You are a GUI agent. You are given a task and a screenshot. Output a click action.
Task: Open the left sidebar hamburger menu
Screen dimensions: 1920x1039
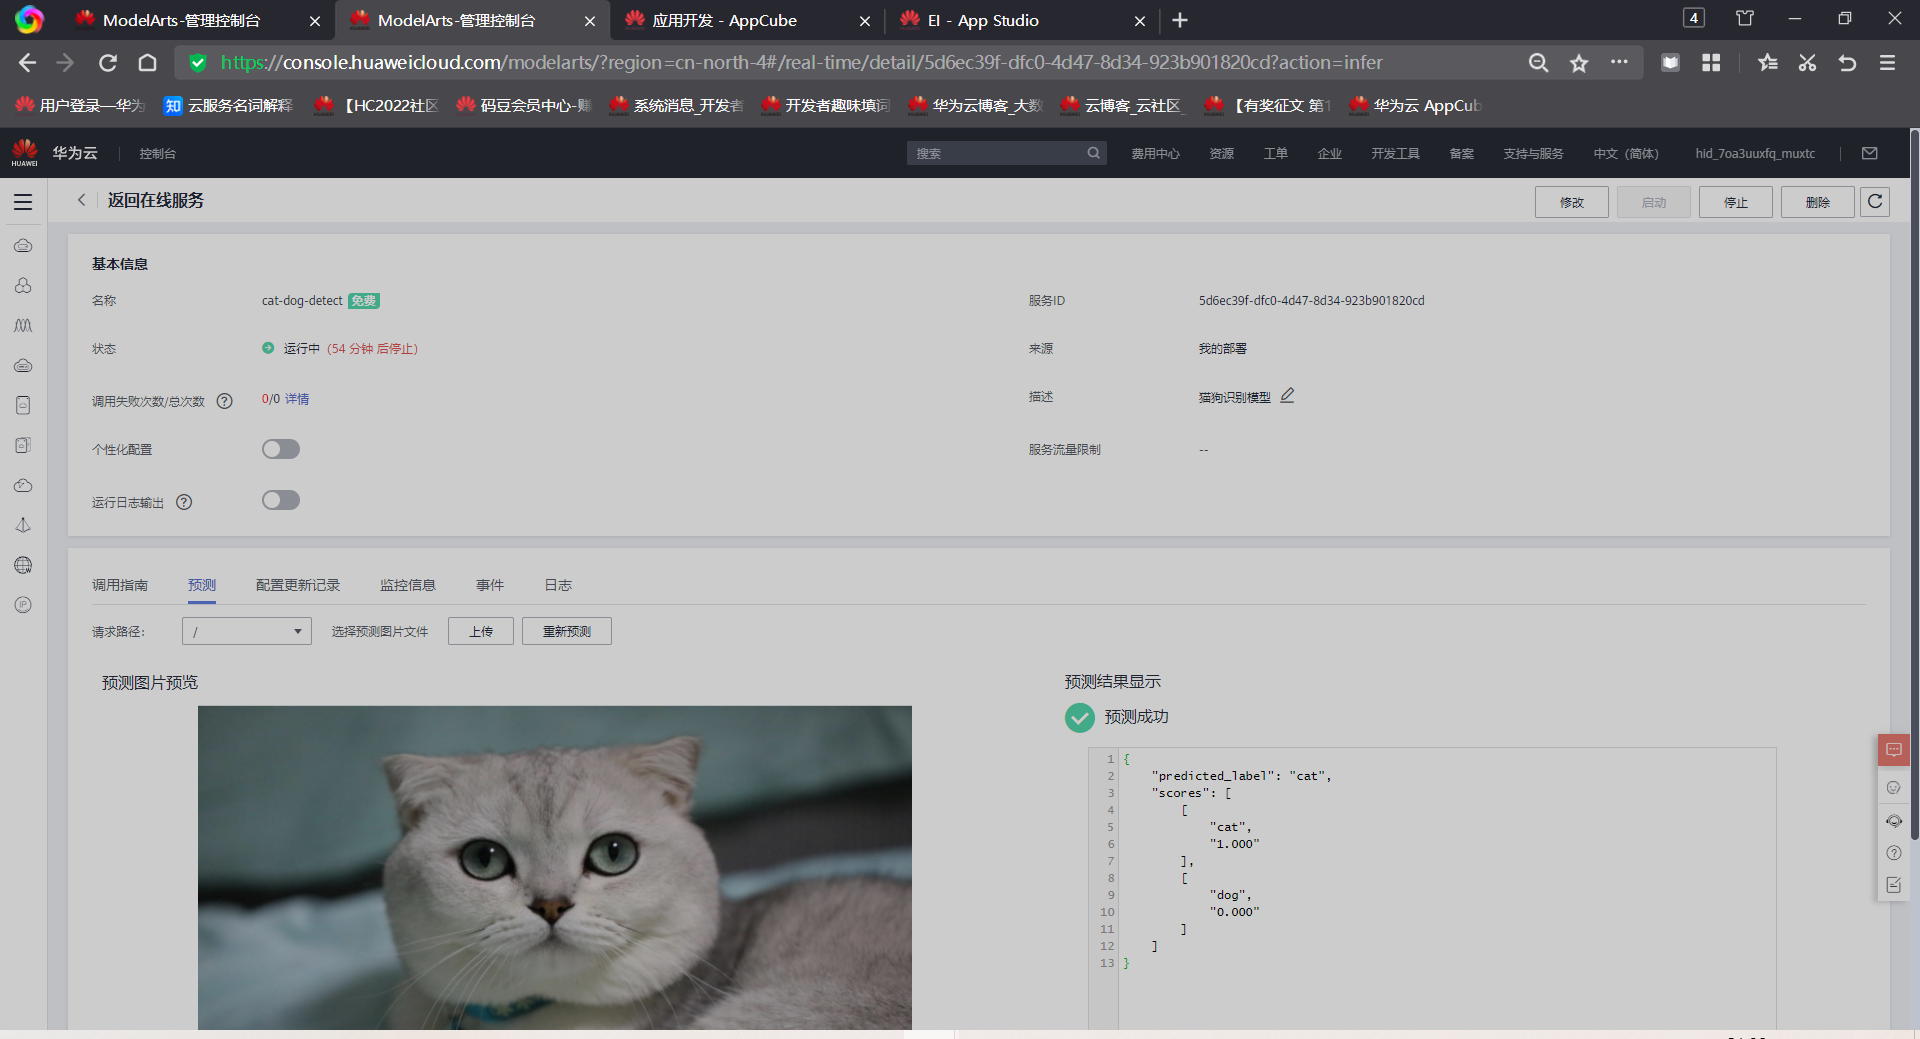(23, 202)
